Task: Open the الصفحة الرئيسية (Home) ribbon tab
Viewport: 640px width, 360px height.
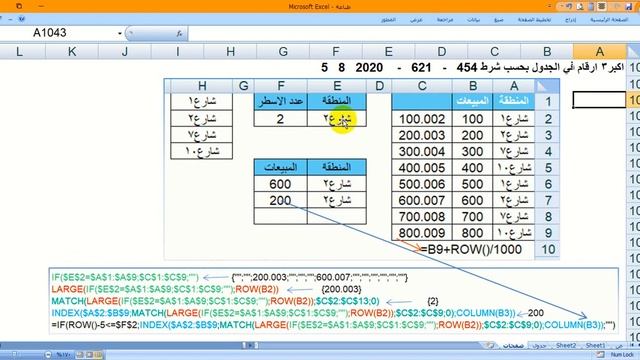Action: point(609,20)
